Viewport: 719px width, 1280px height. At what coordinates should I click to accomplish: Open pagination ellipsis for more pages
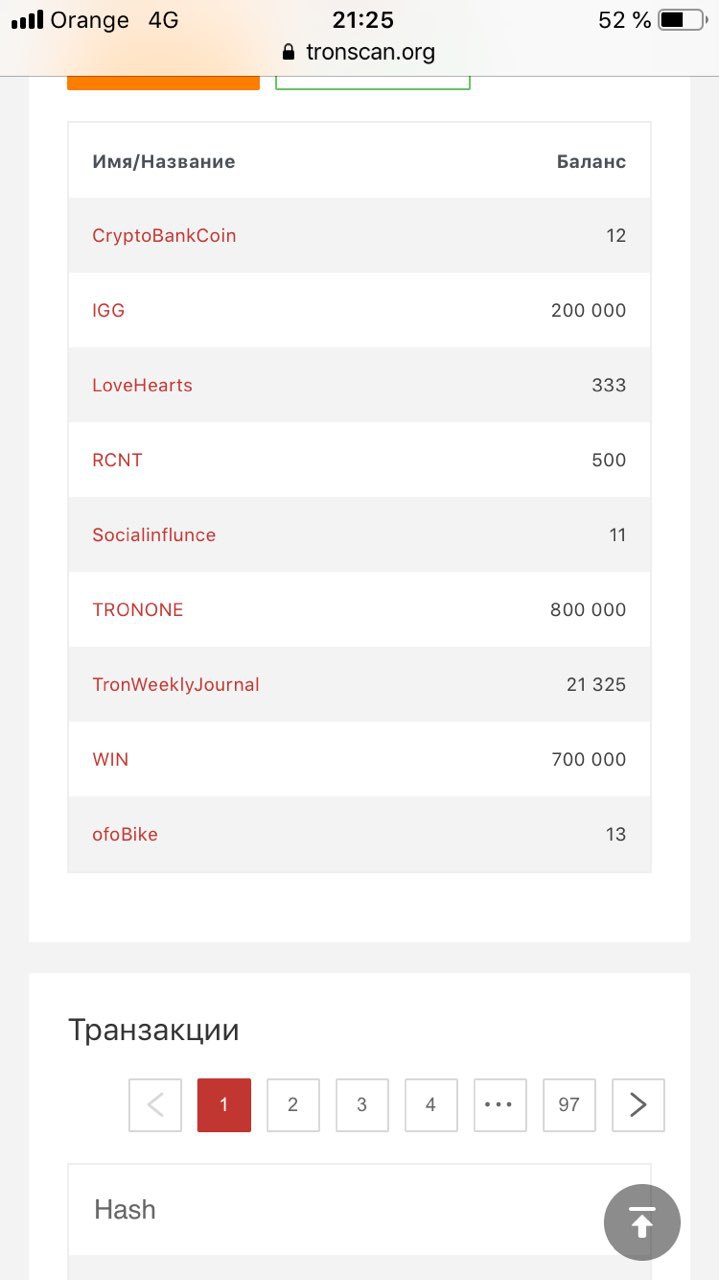(x=500, y=1105)
